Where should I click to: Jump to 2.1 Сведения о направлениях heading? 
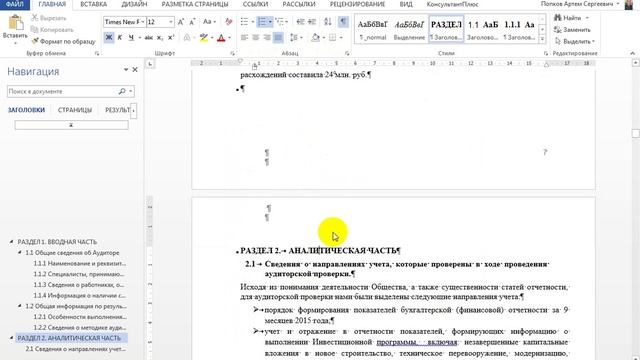click(76, 349)
